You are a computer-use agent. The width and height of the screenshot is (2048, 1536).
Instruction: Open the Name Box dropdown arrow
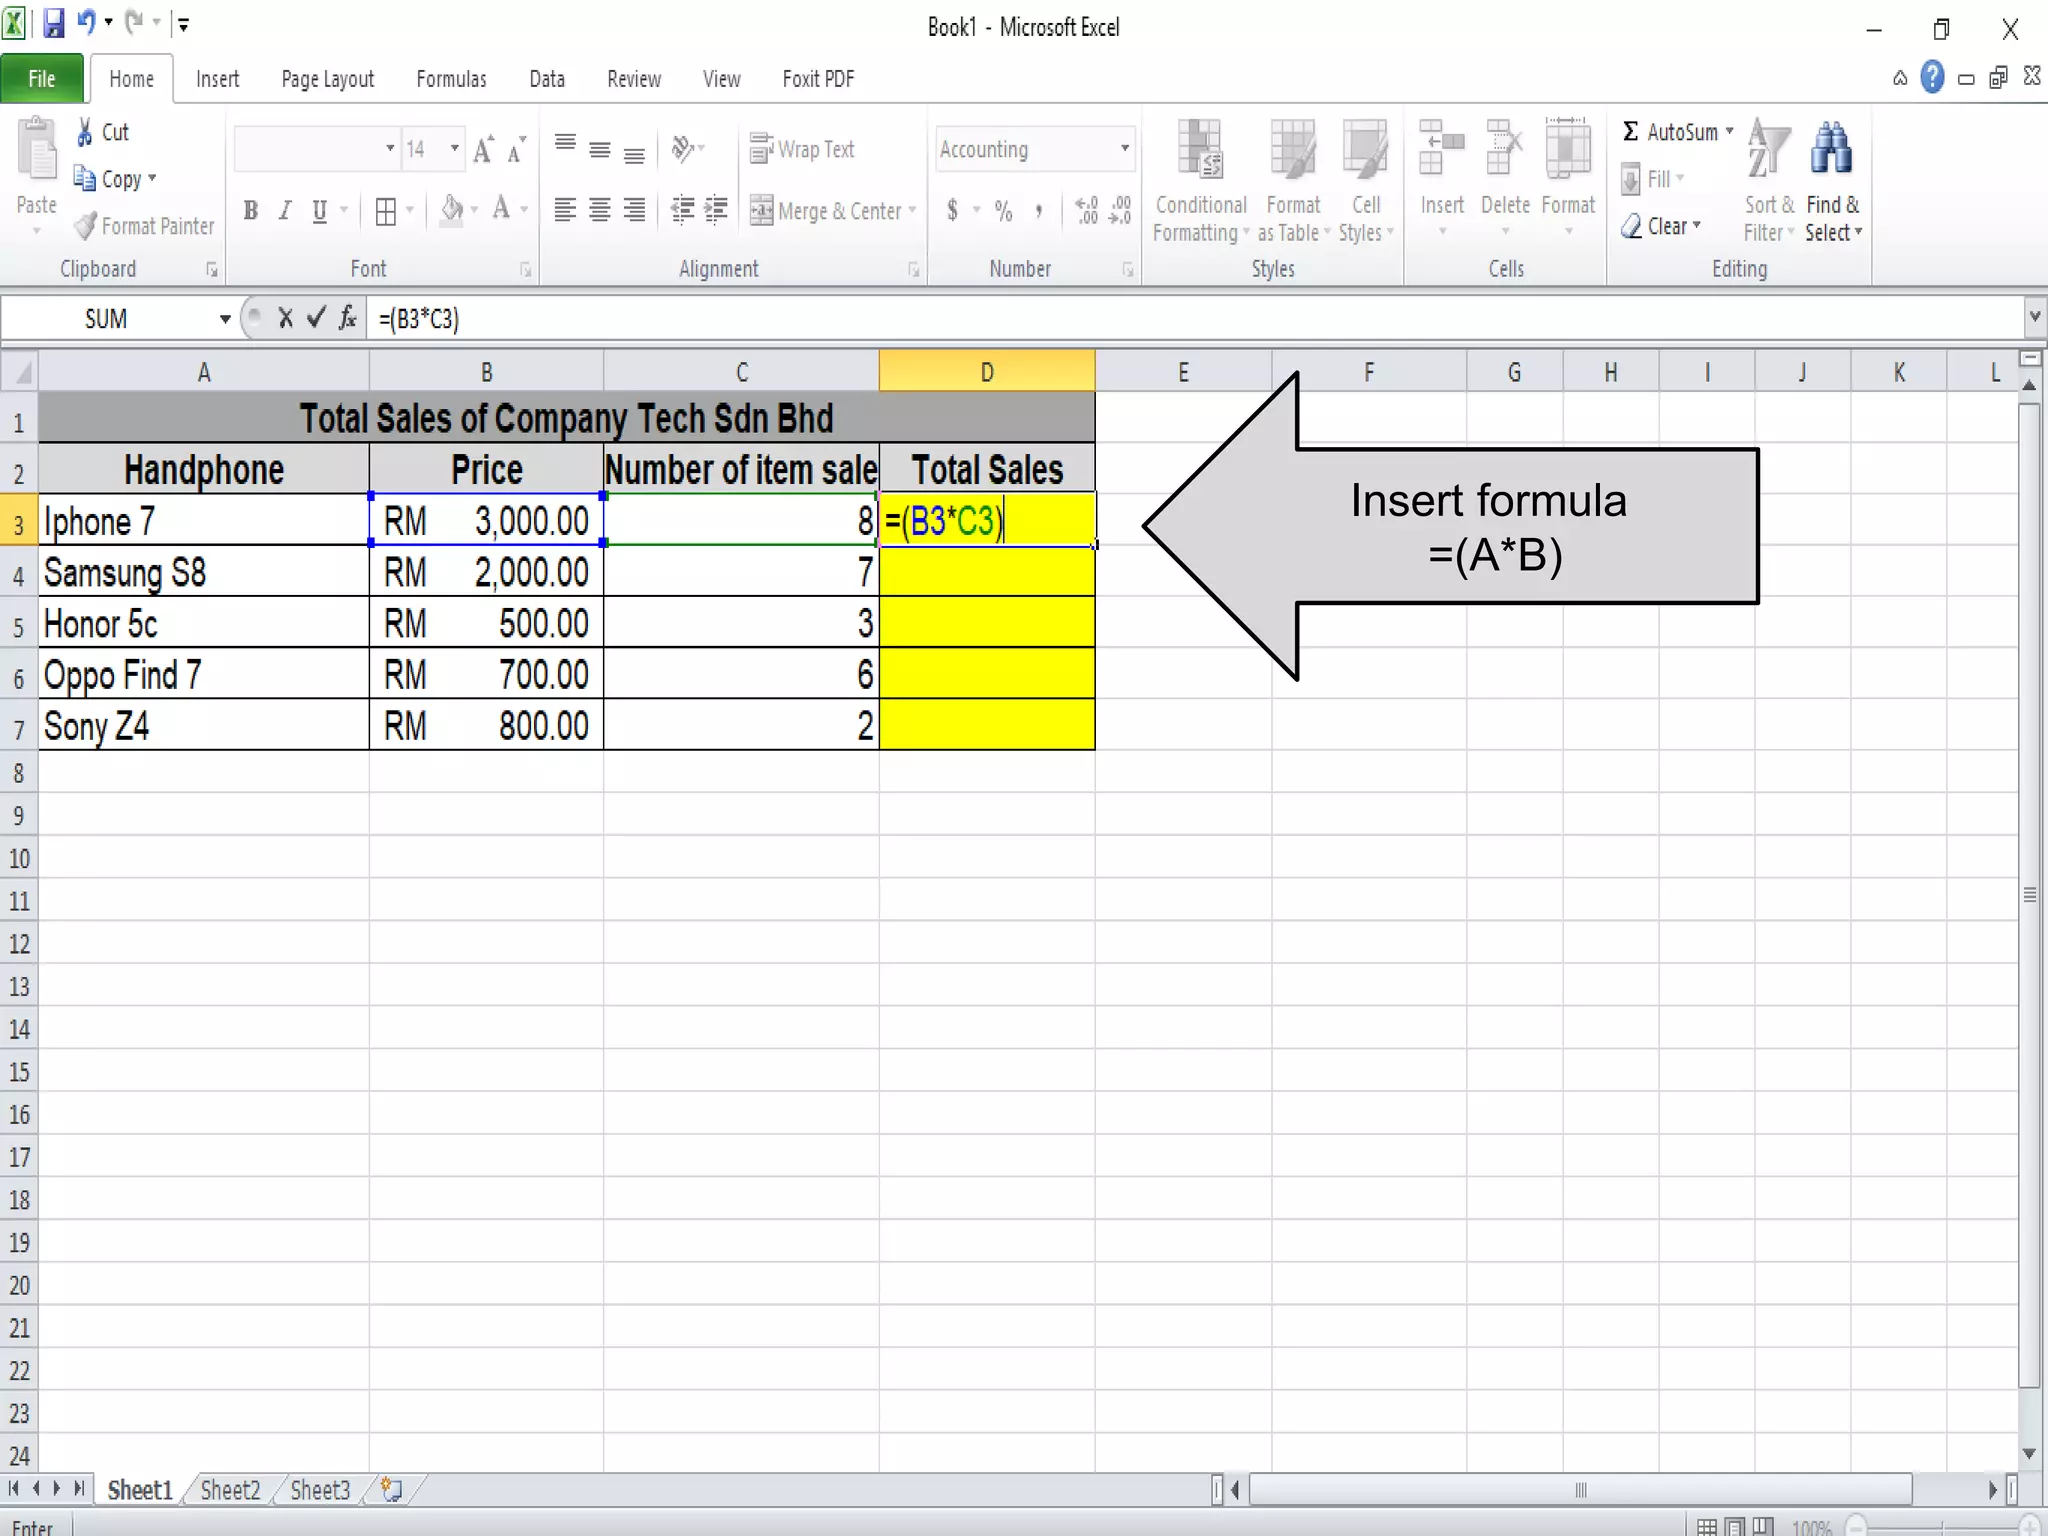click(x=225, y=319)
